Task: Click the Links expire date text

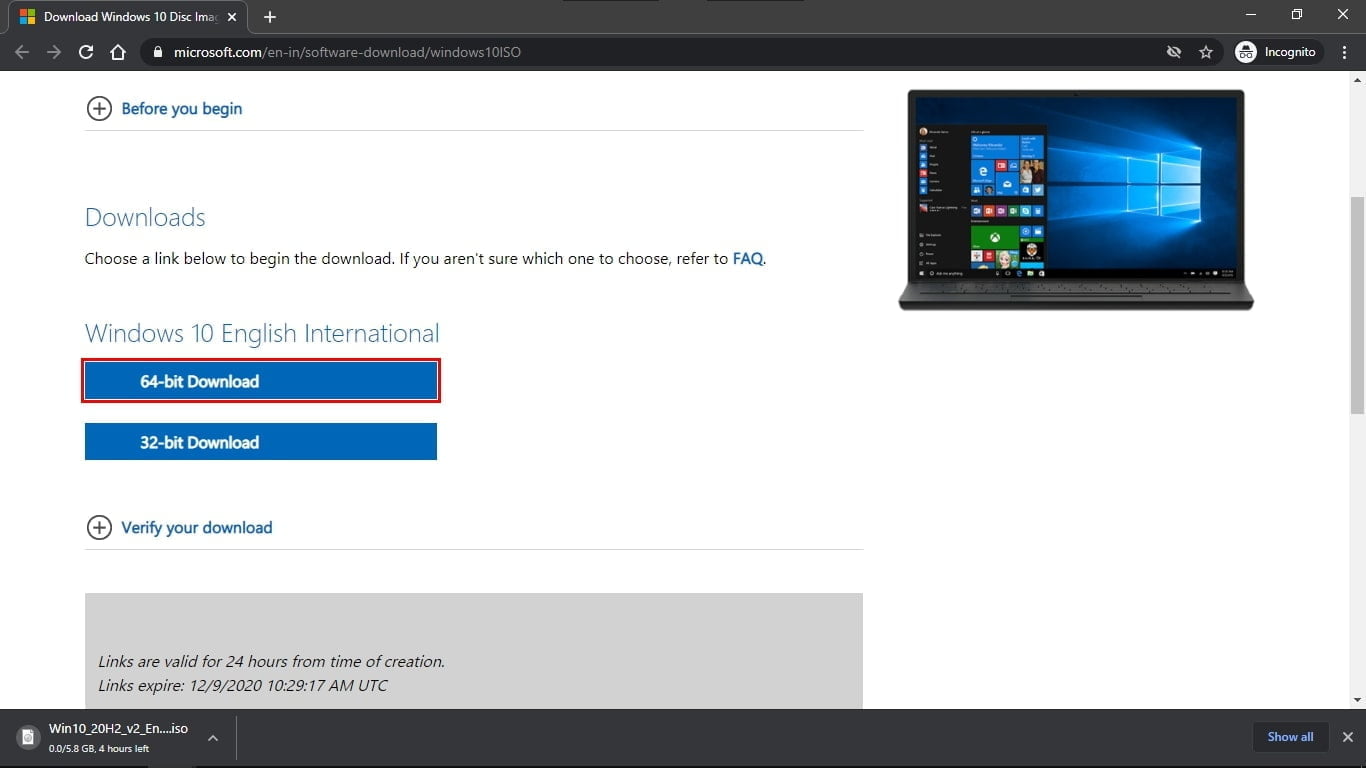Action: click(243, 686)
